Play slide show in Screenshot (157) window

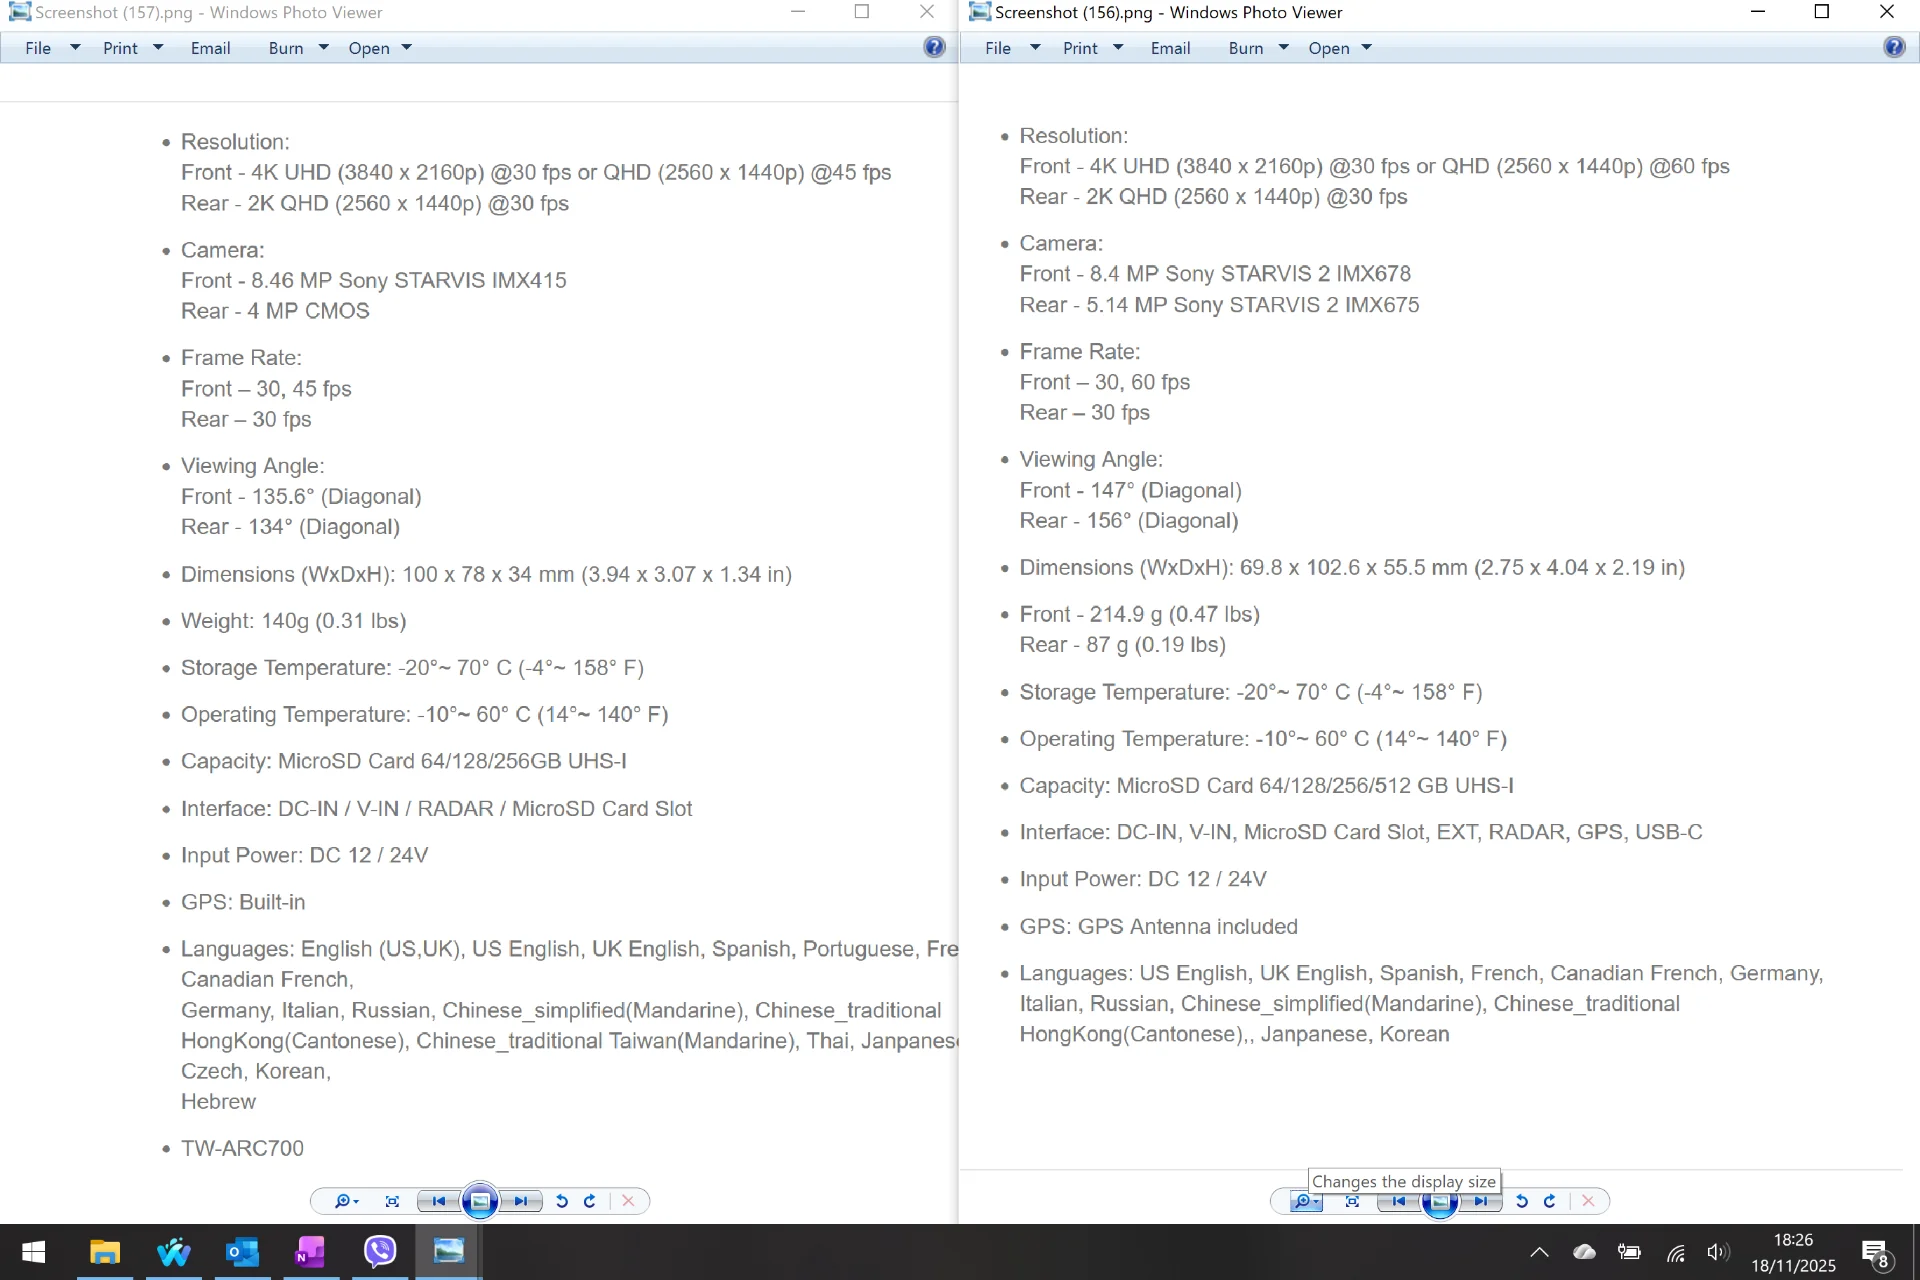[x=480, y=1201]
